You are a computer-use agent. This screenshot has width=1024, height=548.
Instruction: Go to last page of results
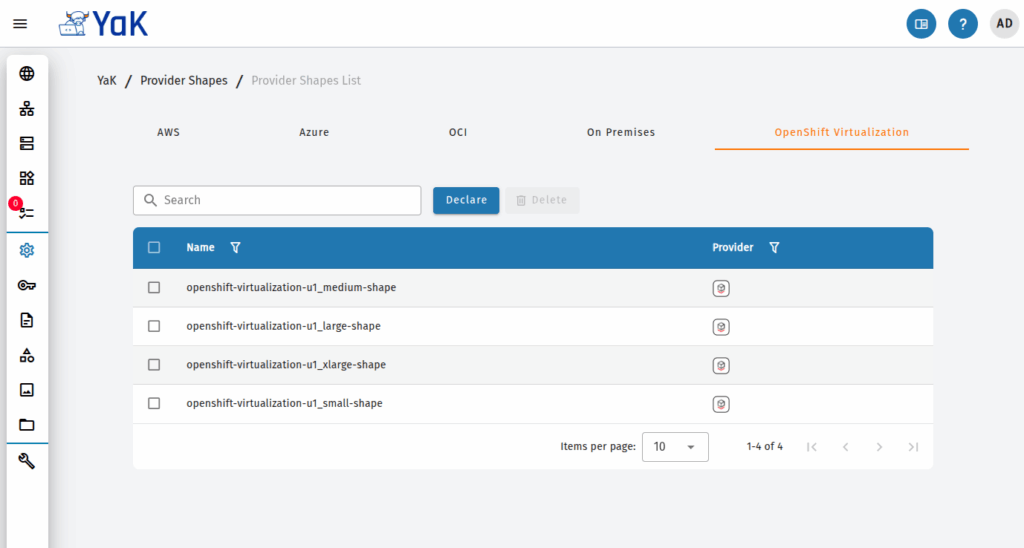[914, 447]
